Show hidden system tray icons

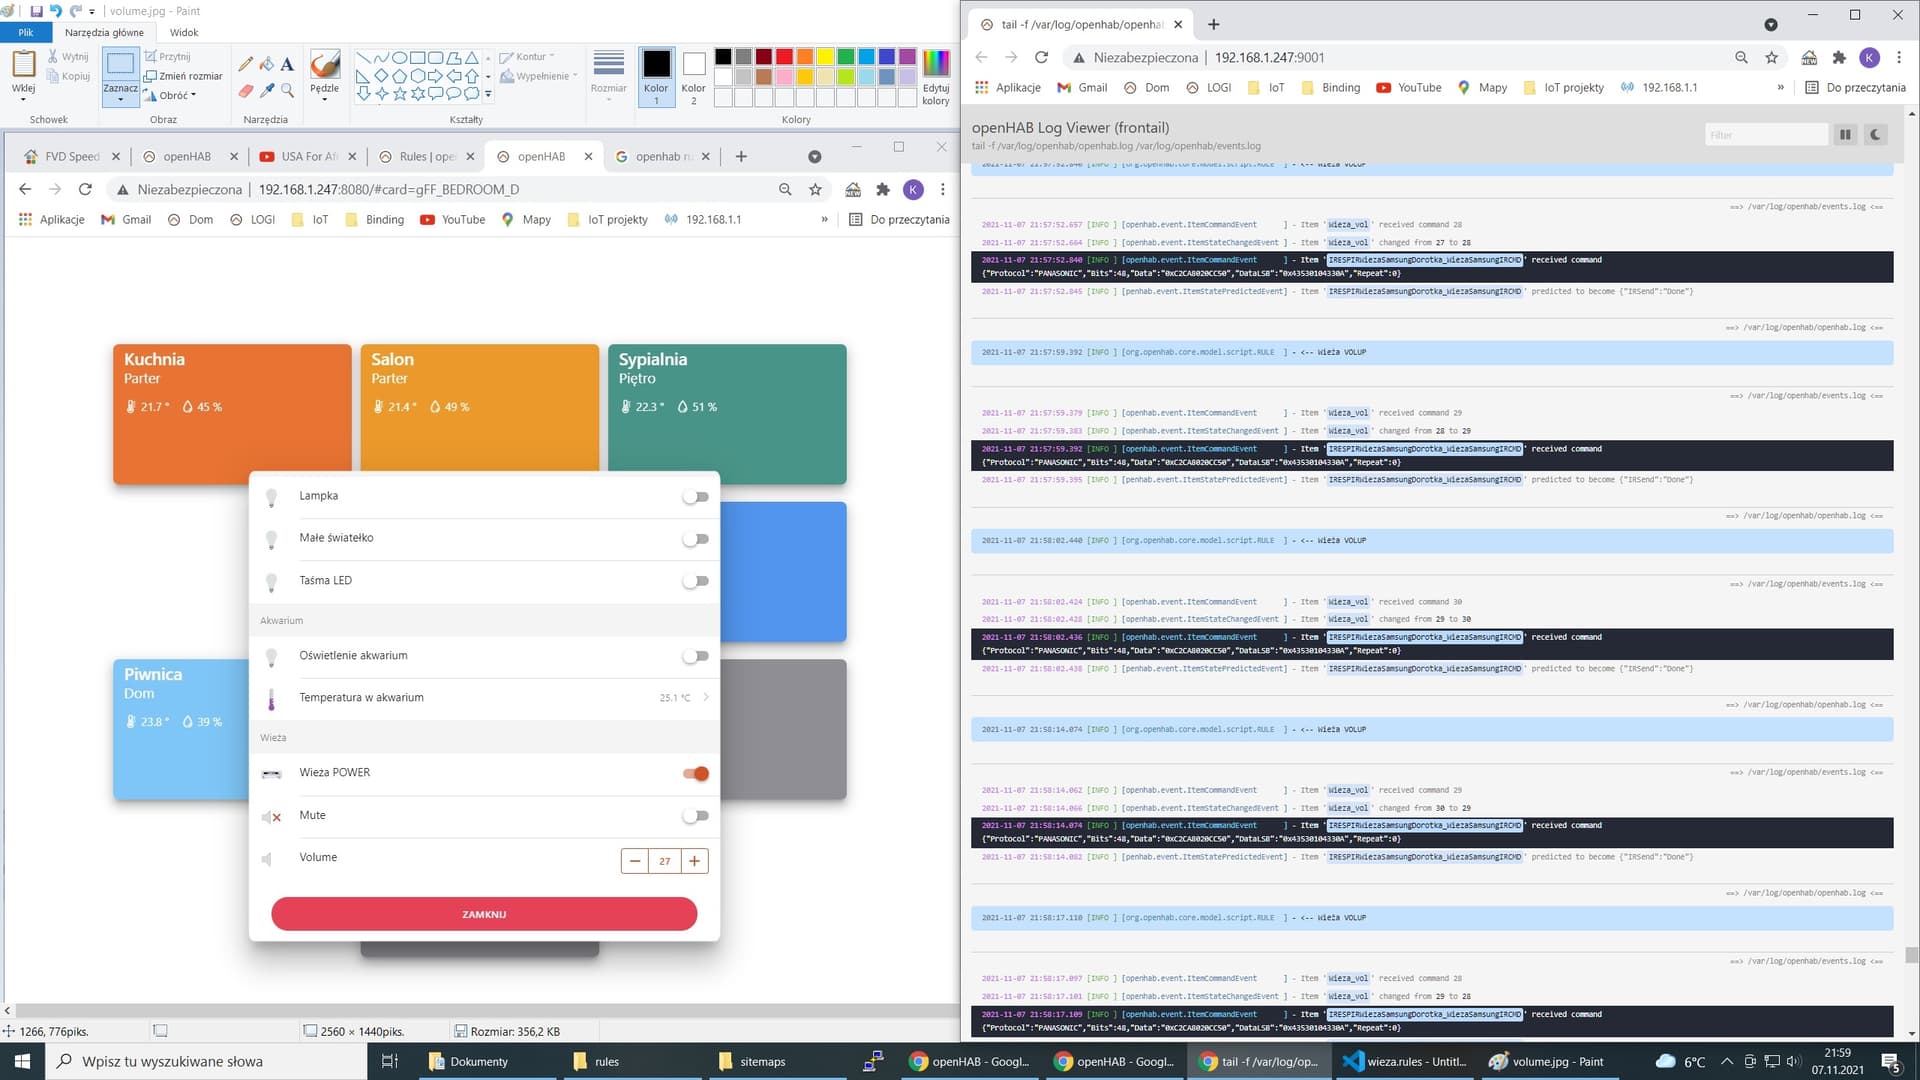coord(1727,1061)
